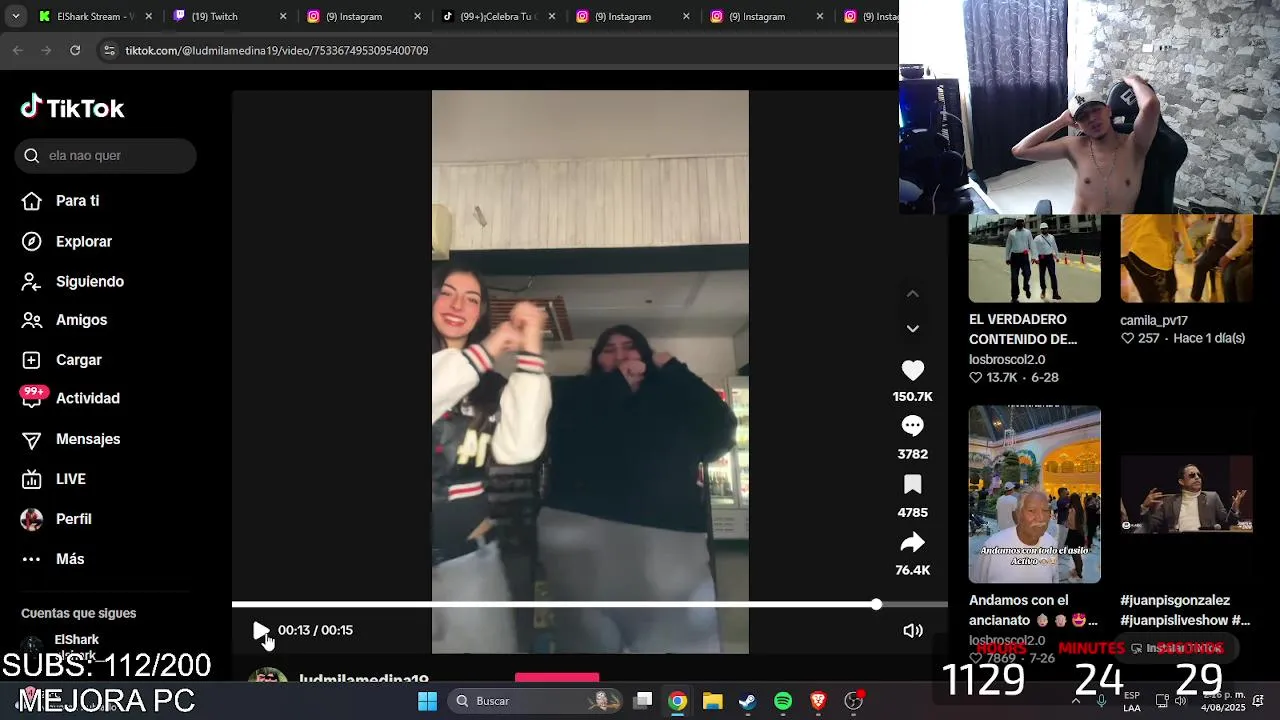Screen dimensions: 1280x720
Task: Click the browser back arrow
Action: click(x=18, y=50)
